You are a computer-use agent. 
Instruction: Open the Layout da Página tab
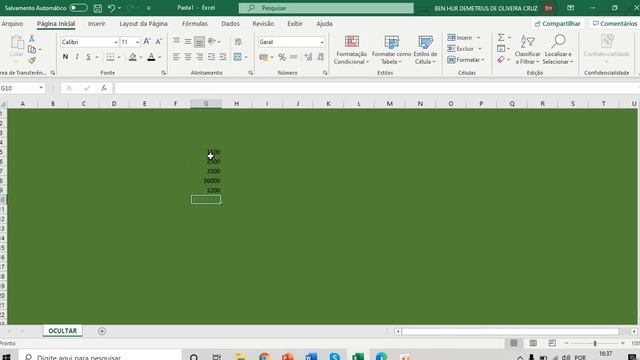(x=143, y=24)
